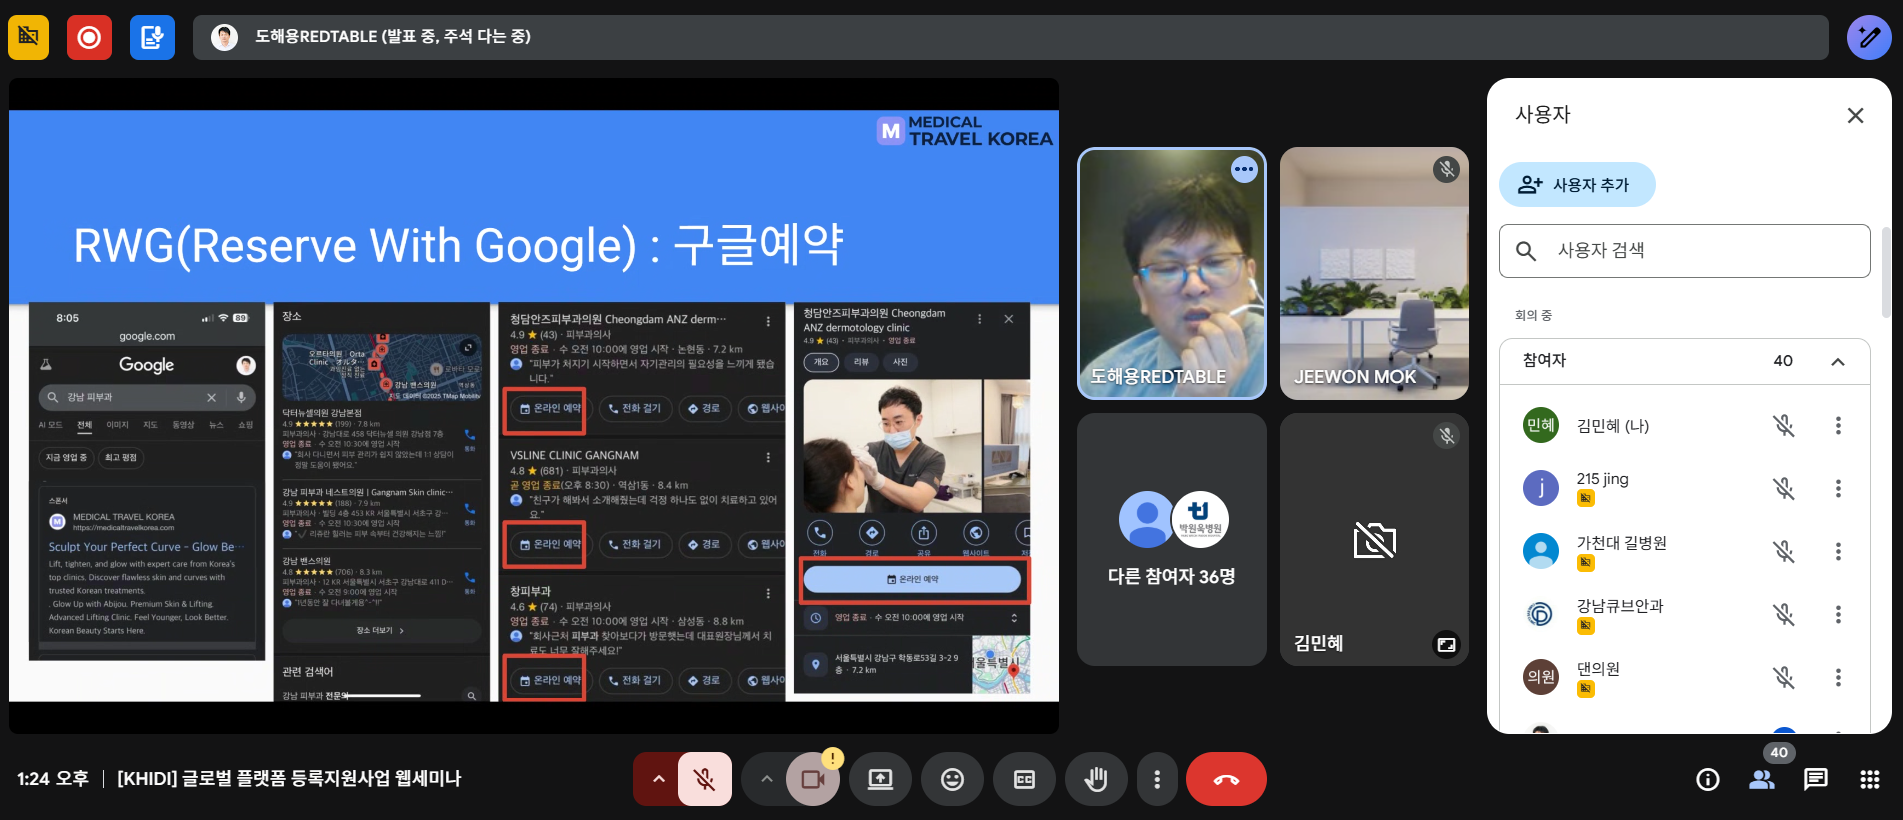This screenshot has width=1903, height=820.
Task: Click the 사용자 추가 button
Action: (1576, 185)
